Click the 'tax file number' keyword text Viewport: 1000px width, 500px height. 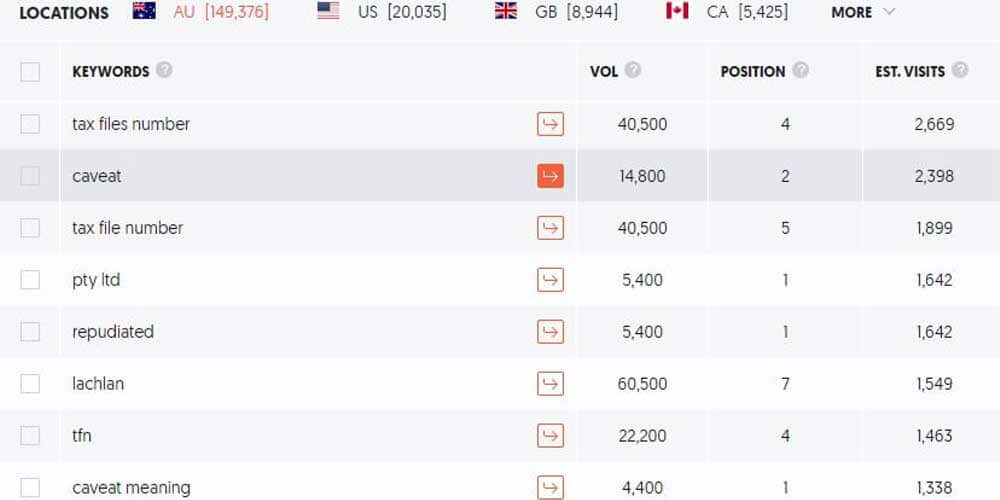tap(127, 228)
